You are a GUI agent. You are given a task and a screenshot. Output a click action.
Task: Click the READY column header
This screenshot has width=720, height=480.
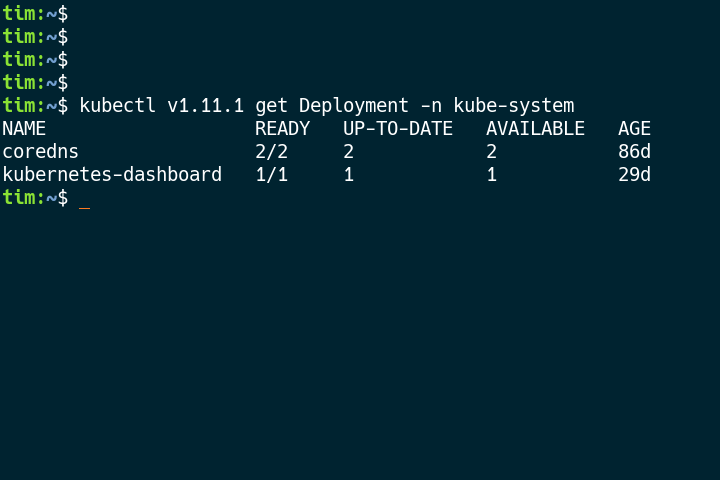(282, 129)
